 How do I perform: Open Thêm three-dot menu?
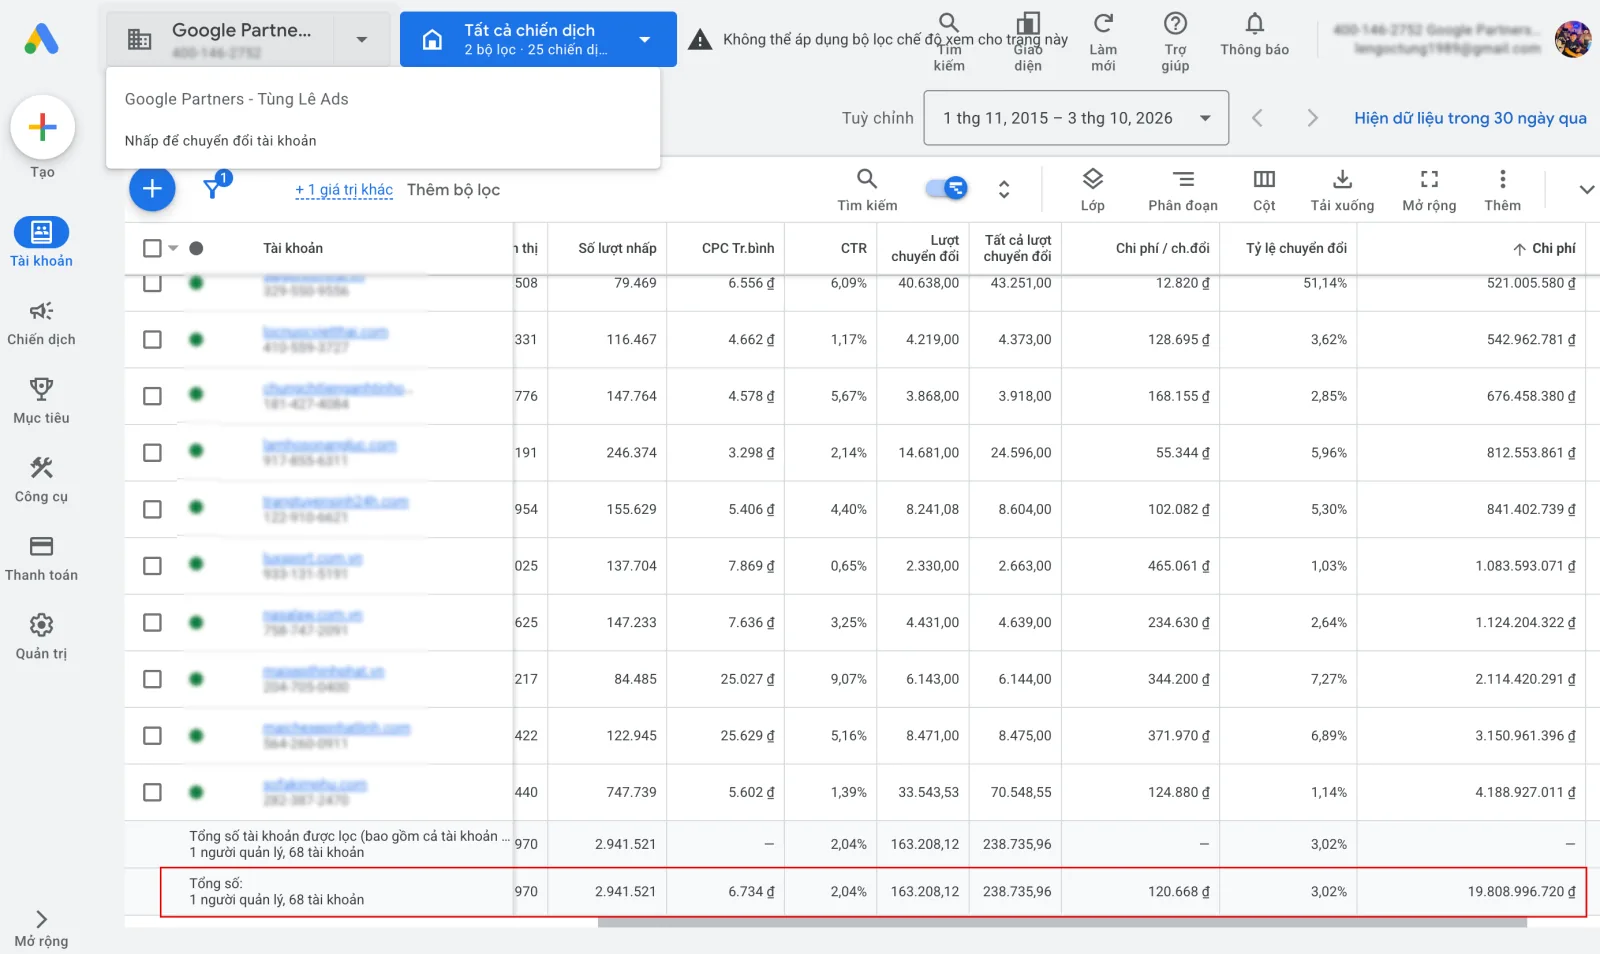(x=1502, y=189)
